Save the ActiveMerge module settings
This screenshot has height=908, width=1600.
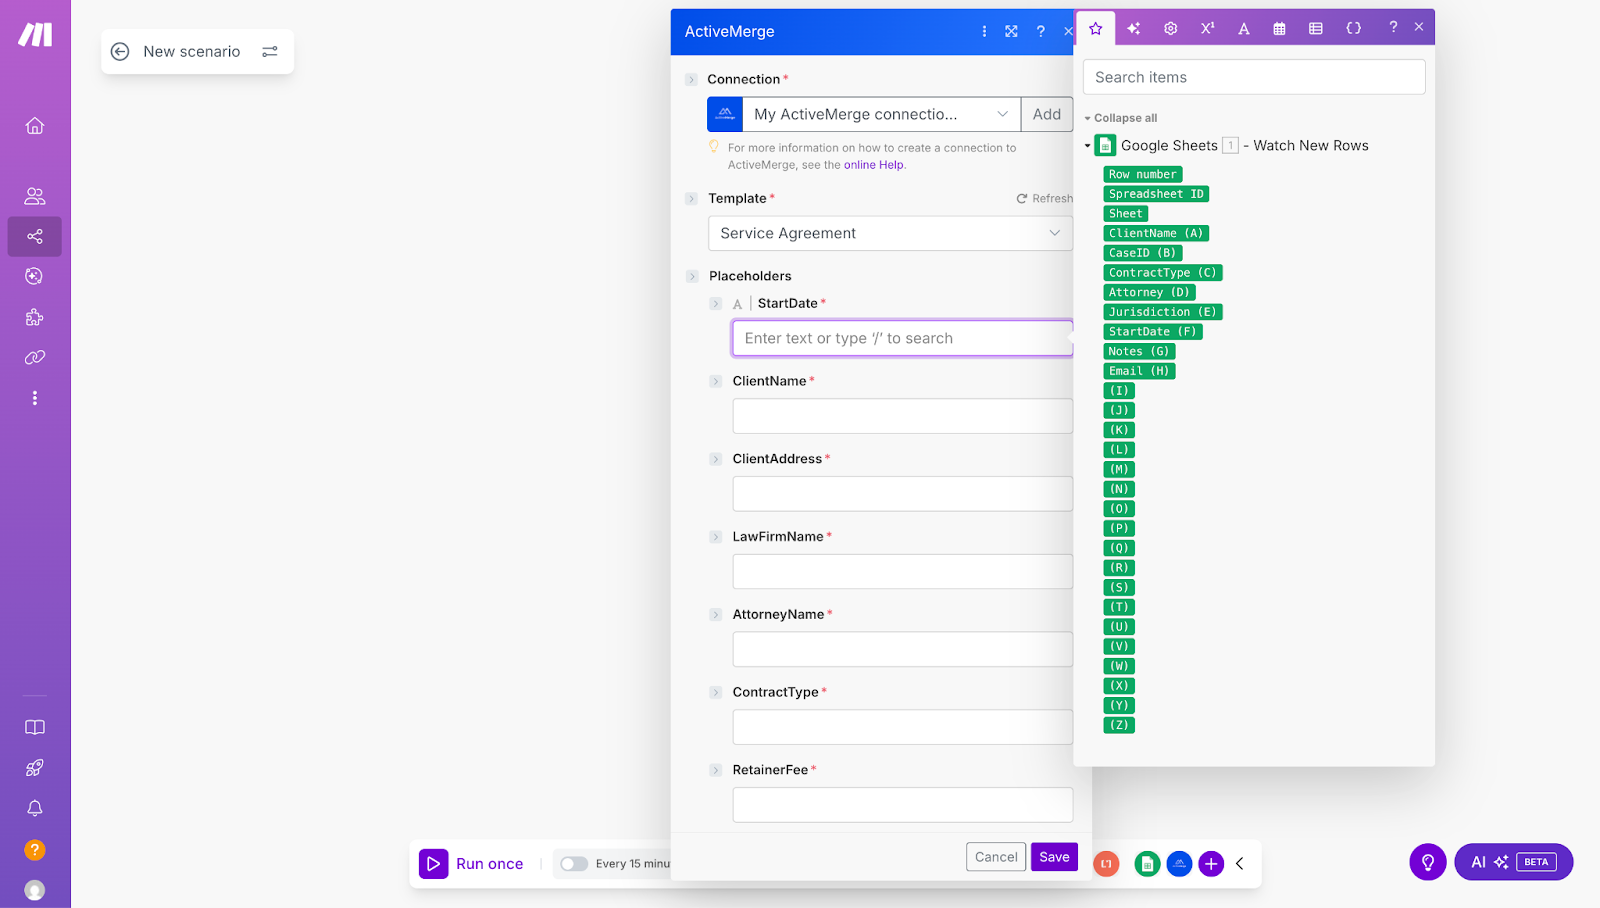point(1053,856)
